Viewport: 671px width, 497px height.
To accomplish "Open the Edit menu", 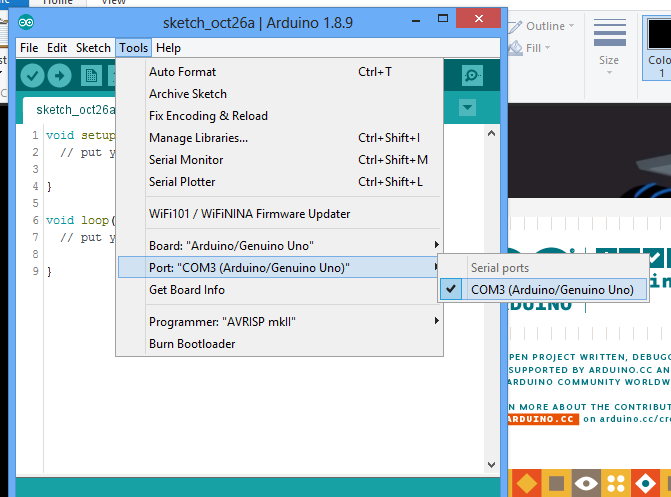I will pos(57,48).
